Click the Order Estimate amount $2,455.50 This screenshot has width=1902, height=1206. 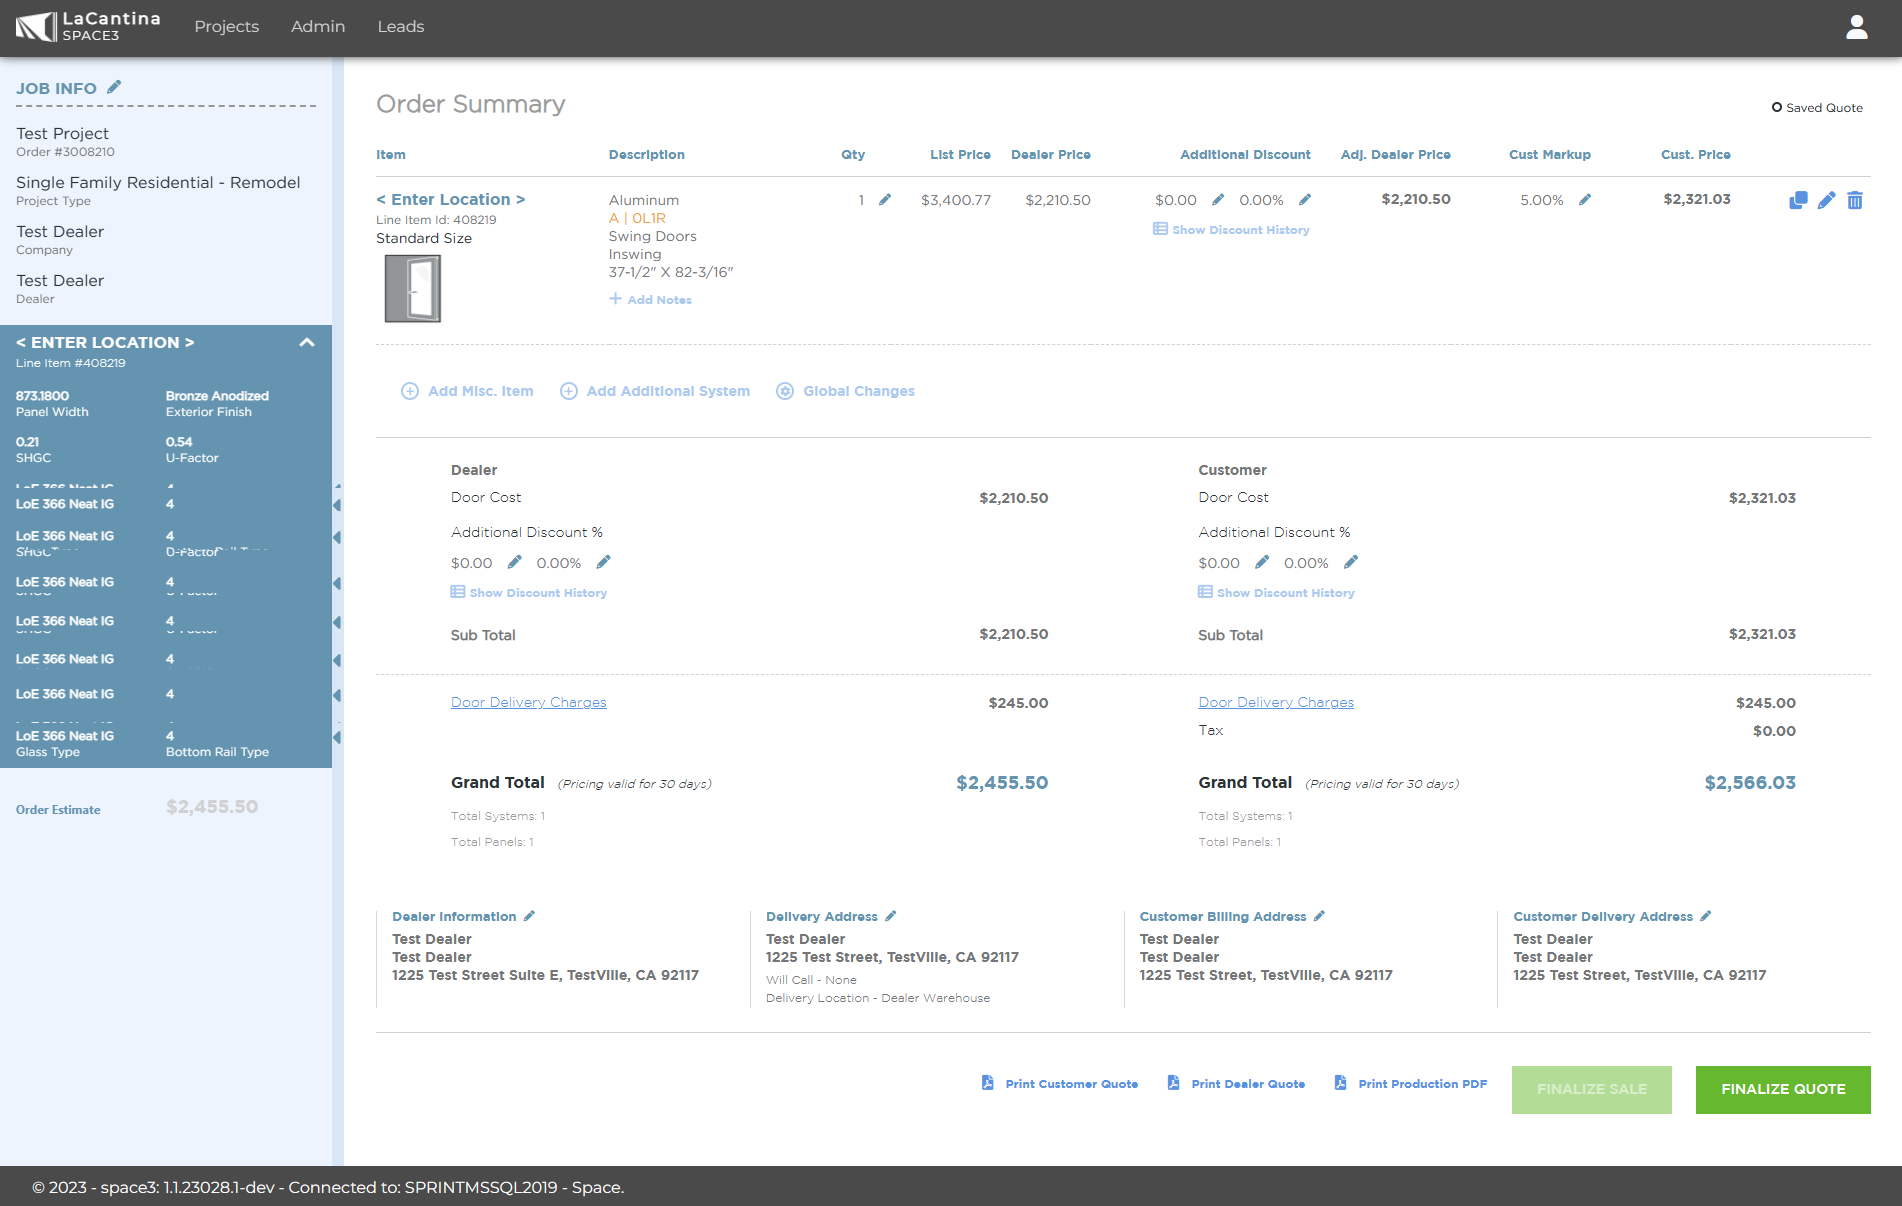click(212, 806)
